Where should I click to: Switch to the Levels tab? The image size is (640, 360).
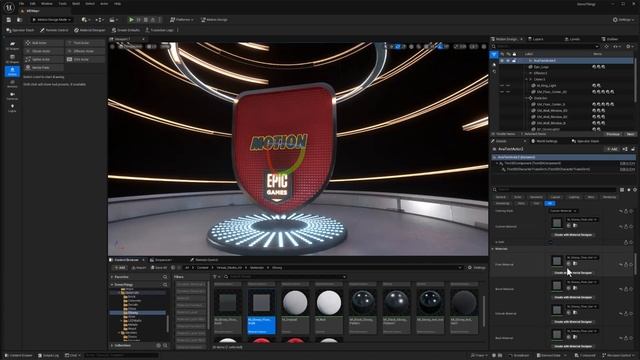[572, 39]
